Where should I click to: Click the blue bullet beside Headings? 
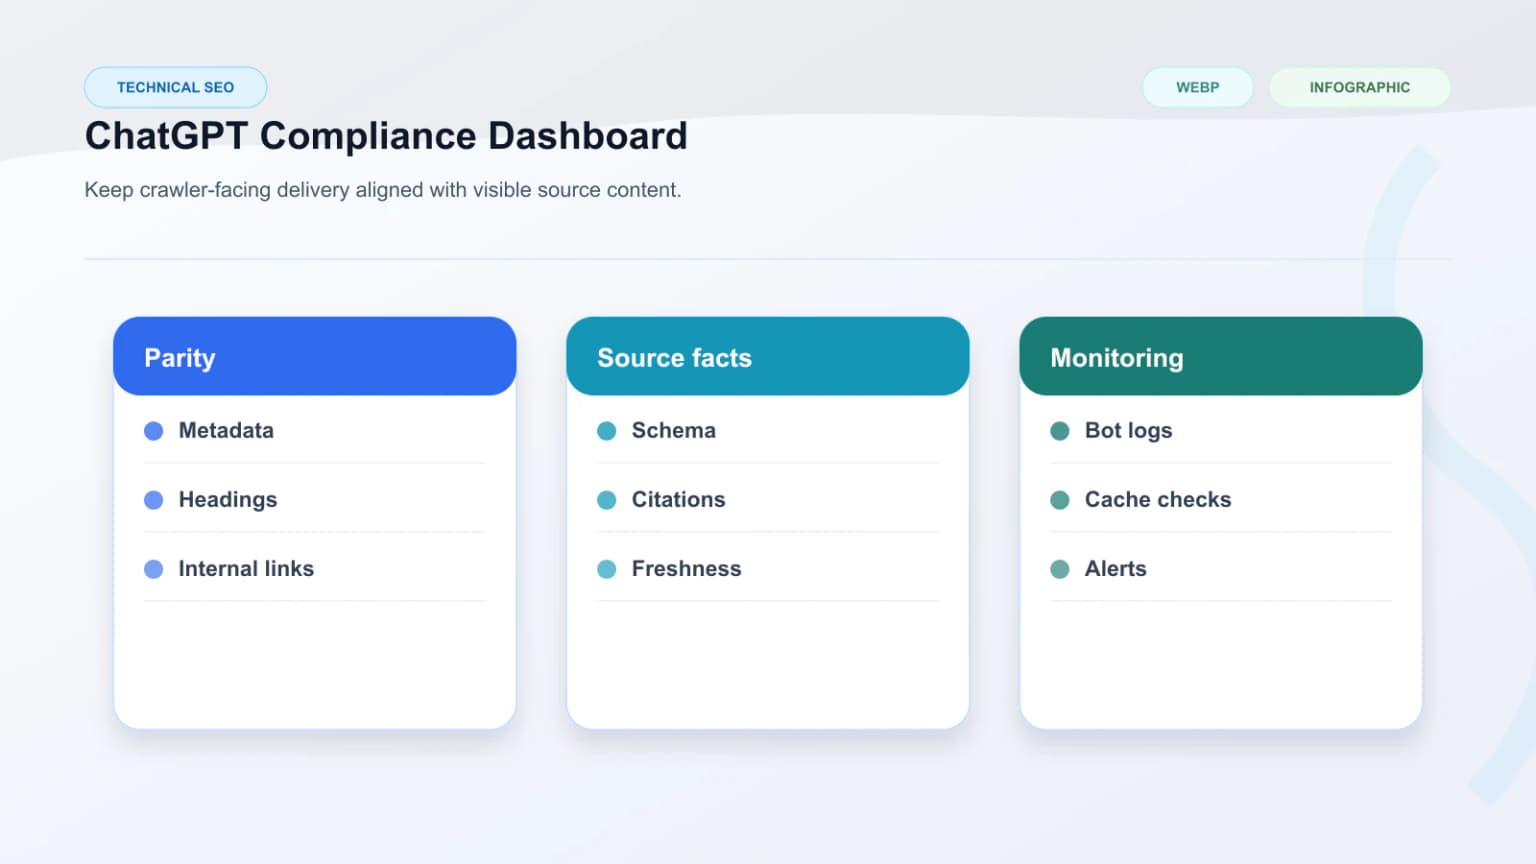[154, 500]
